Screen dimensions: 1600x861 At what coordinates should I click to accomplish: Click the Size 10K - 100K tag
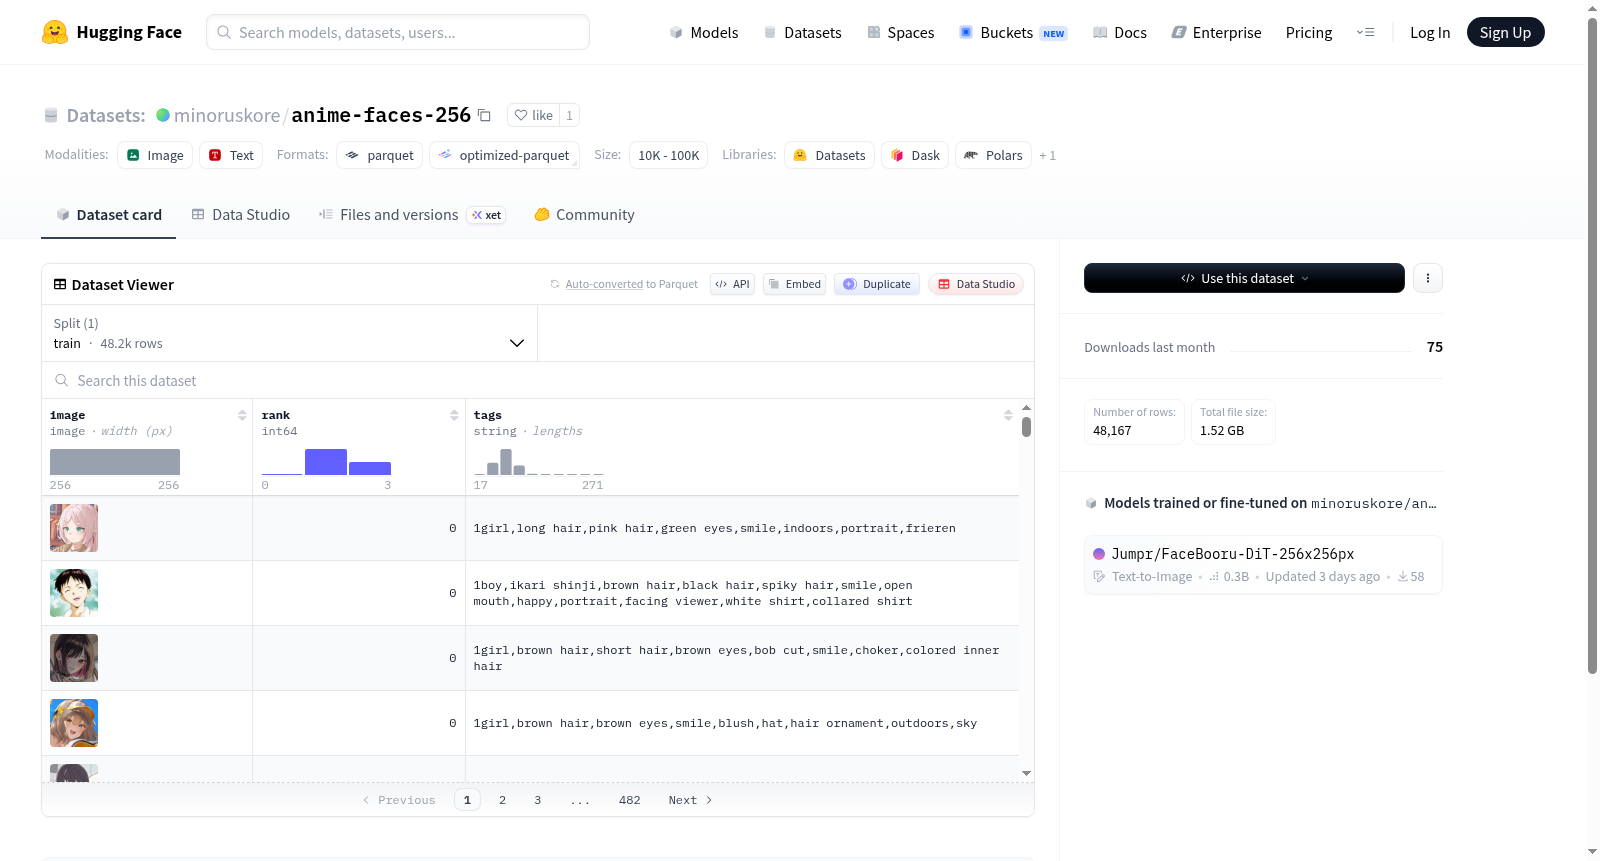tap(668, 155)
